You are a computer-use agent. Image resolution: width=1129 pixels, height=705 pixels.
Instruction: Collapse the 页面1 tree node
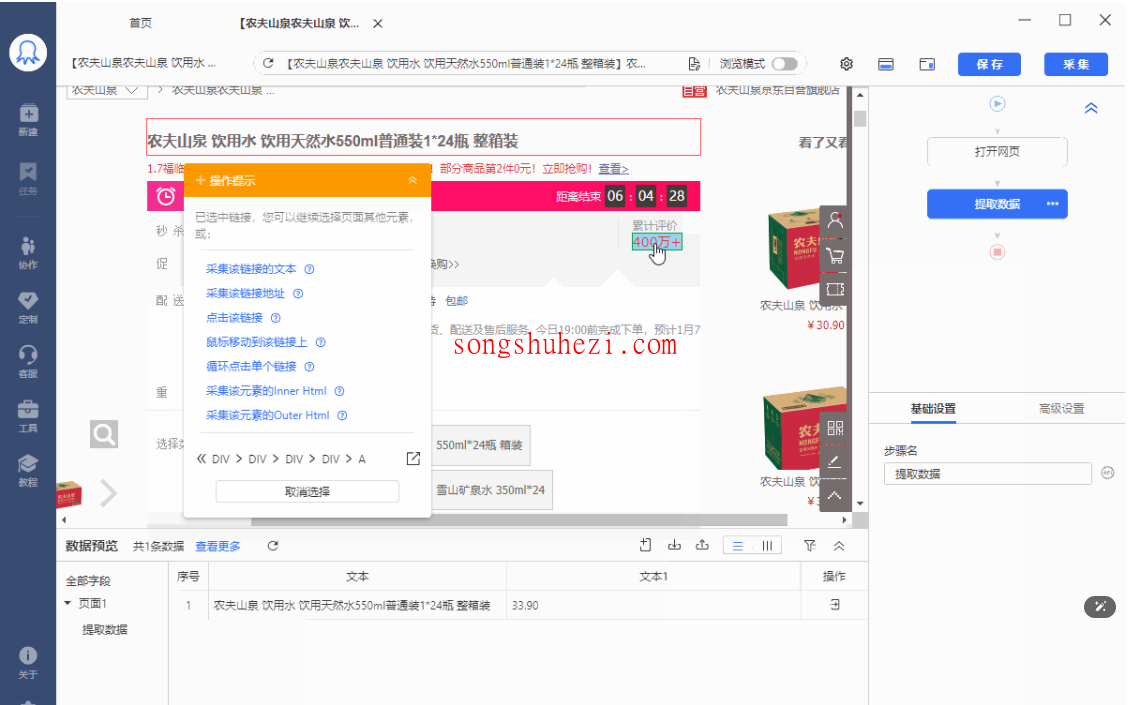pos(68,603)
